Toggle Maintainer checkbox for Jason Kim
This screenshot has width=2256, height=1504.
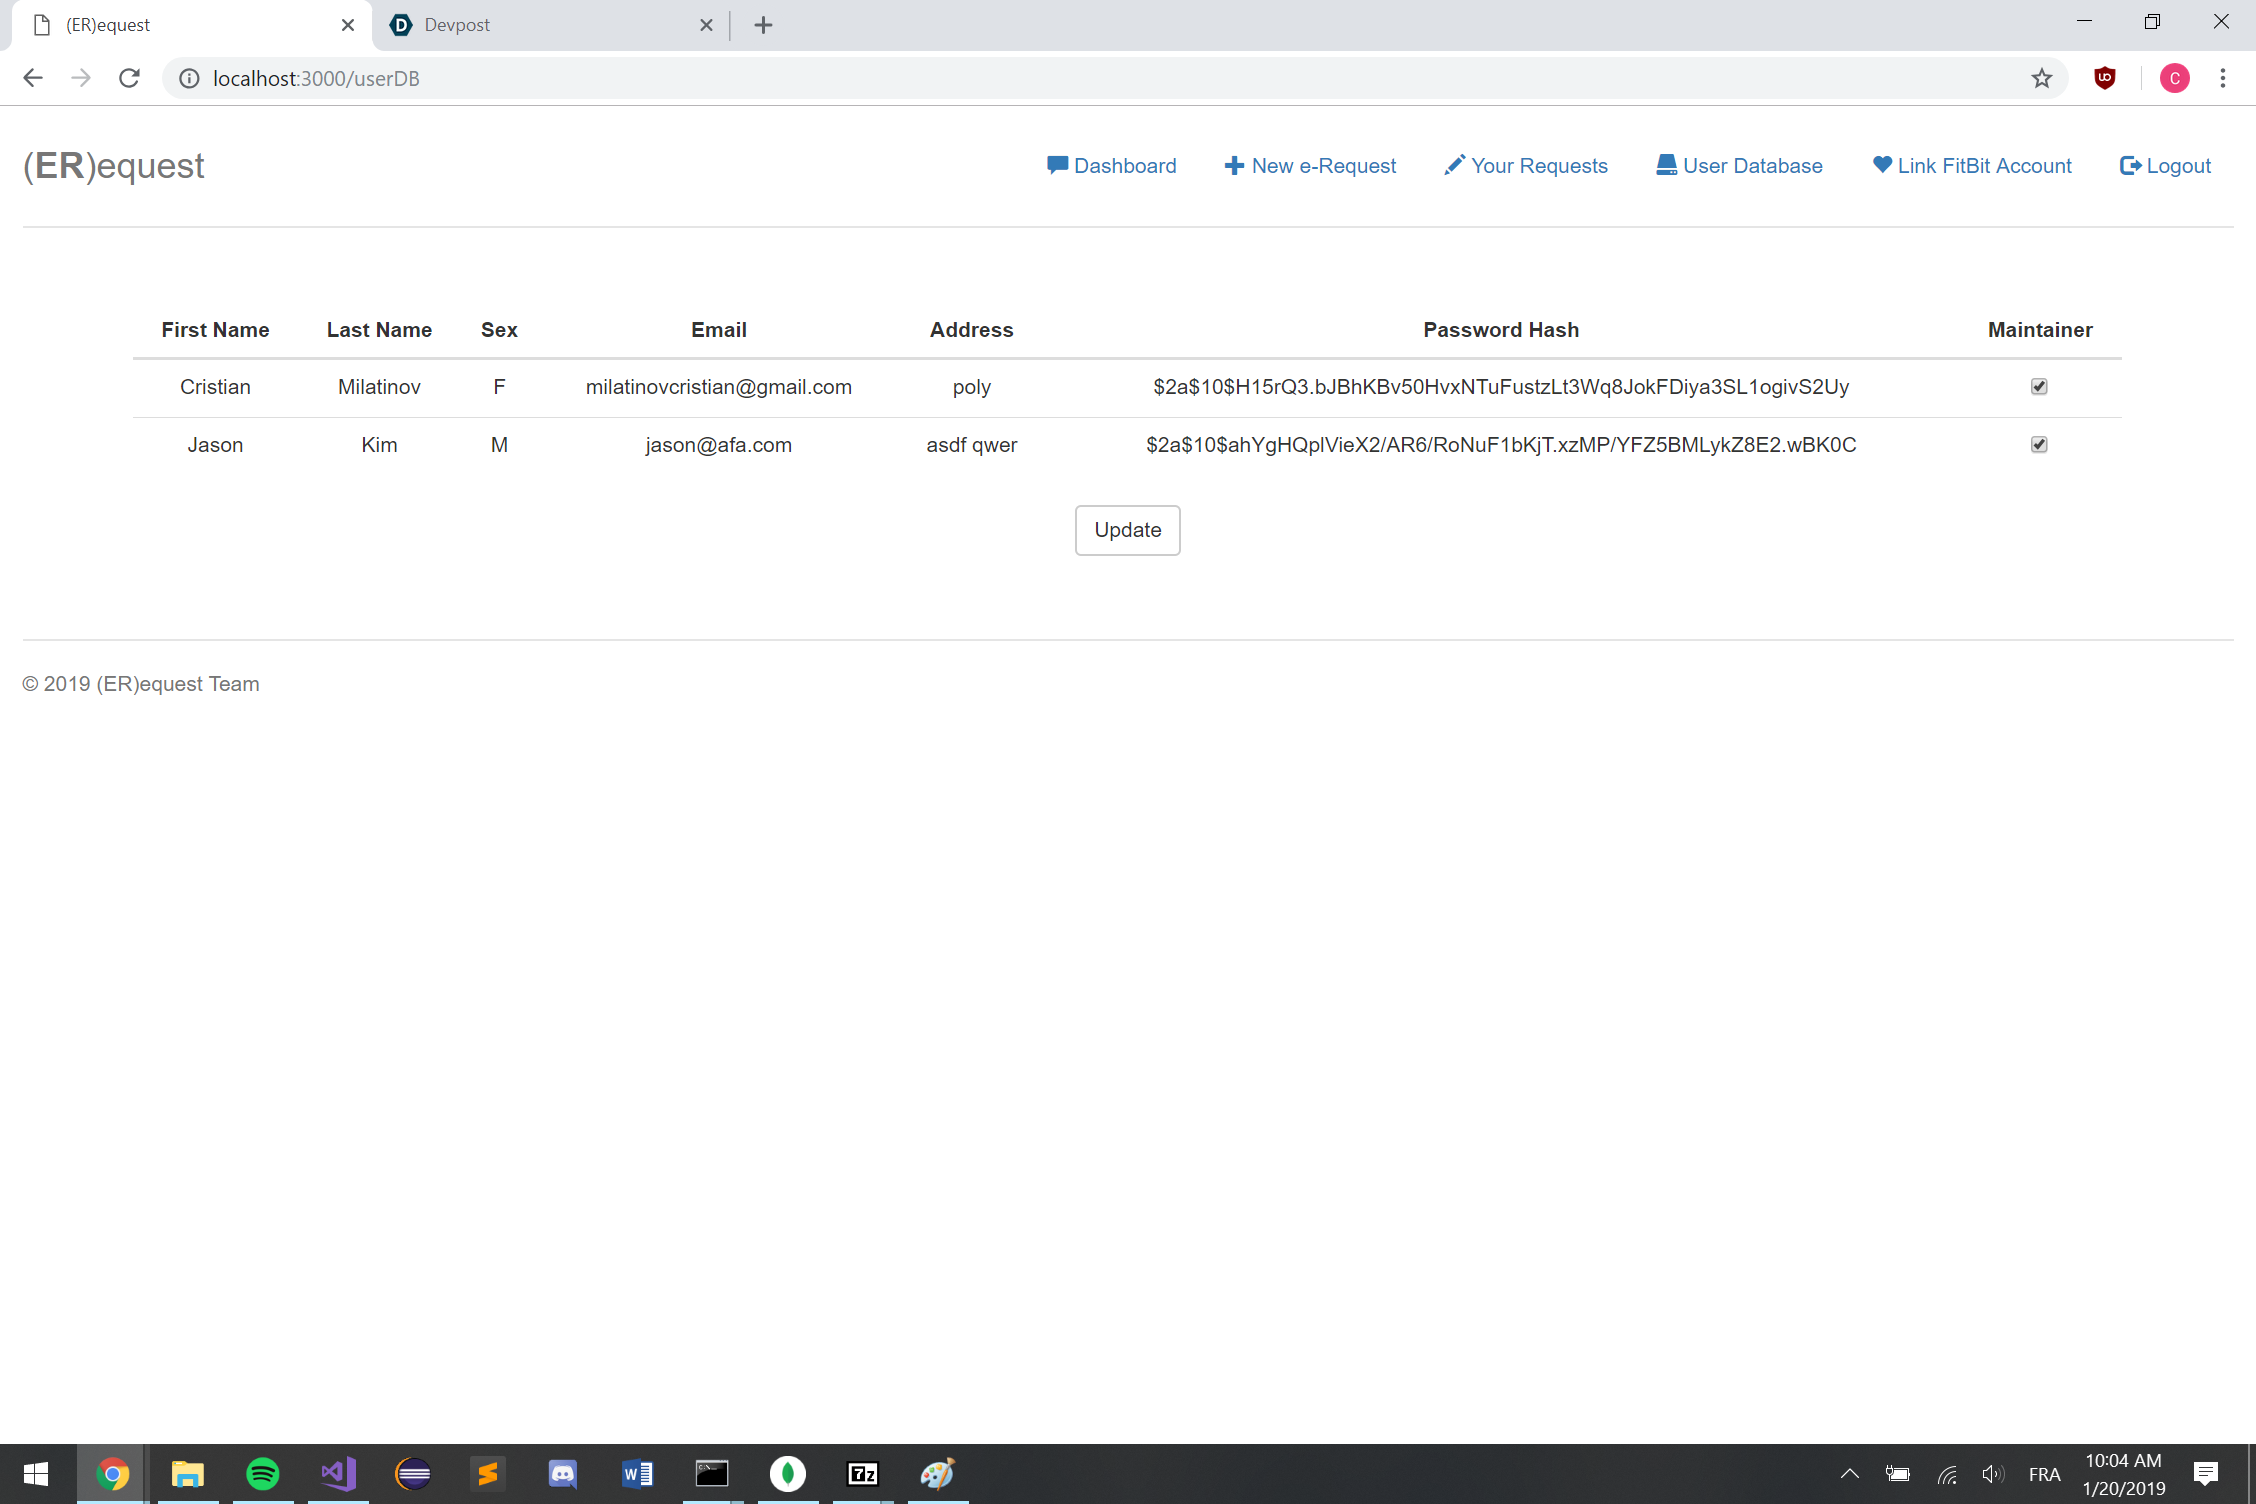coord(2039,445)
